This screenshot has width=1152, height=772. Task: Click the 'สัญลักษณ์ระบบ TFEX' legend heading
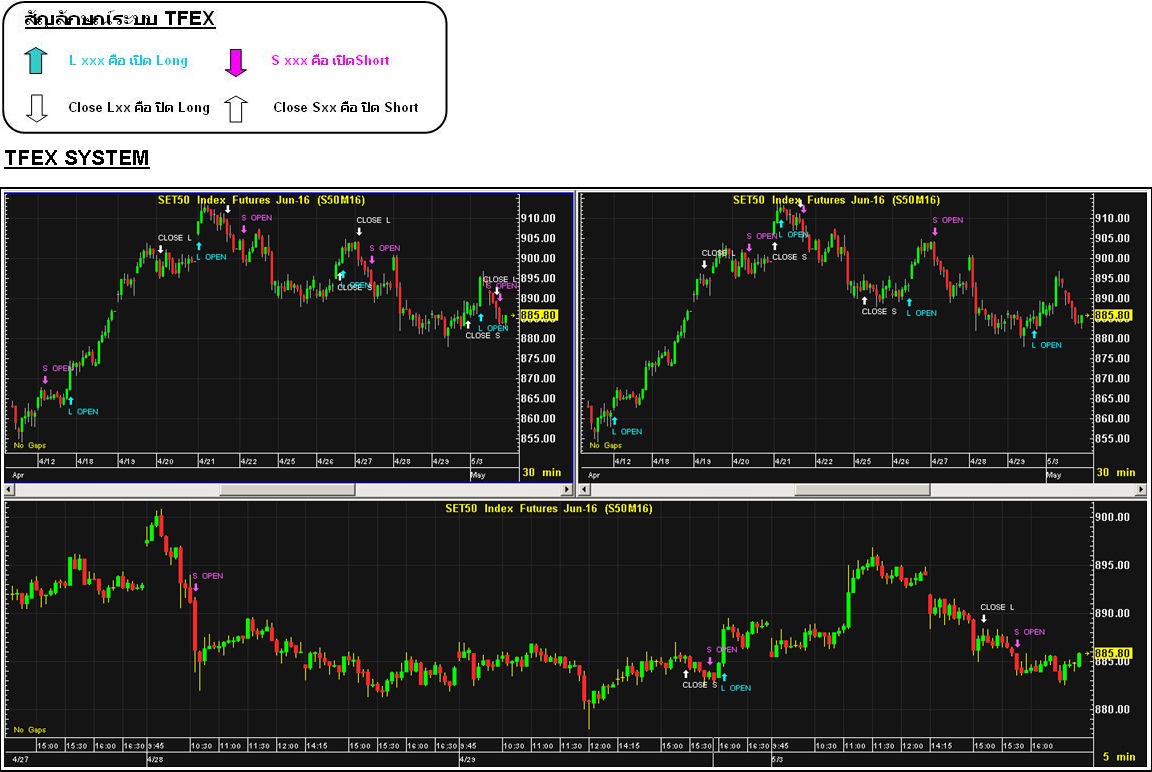pyautogui.click(x=119, y=18)
